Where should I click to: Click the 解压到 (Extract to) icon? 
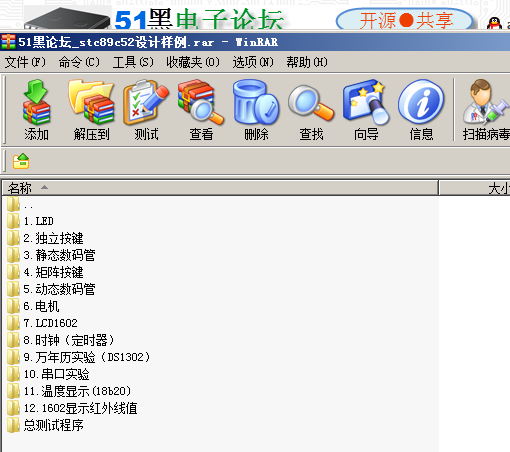coord(91,110)
